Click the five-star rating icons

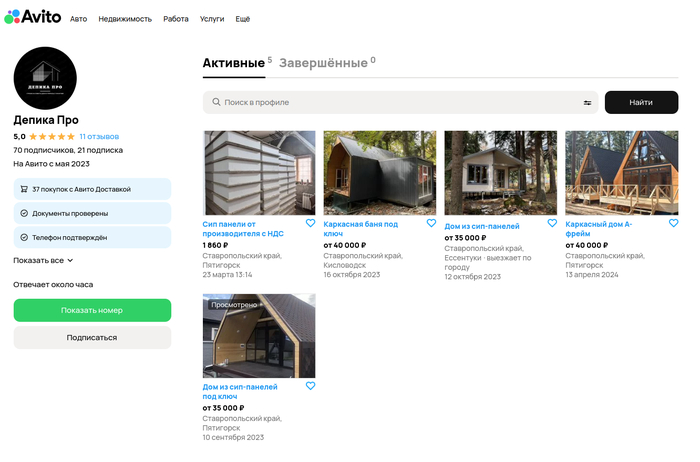(x=52, y=136)
